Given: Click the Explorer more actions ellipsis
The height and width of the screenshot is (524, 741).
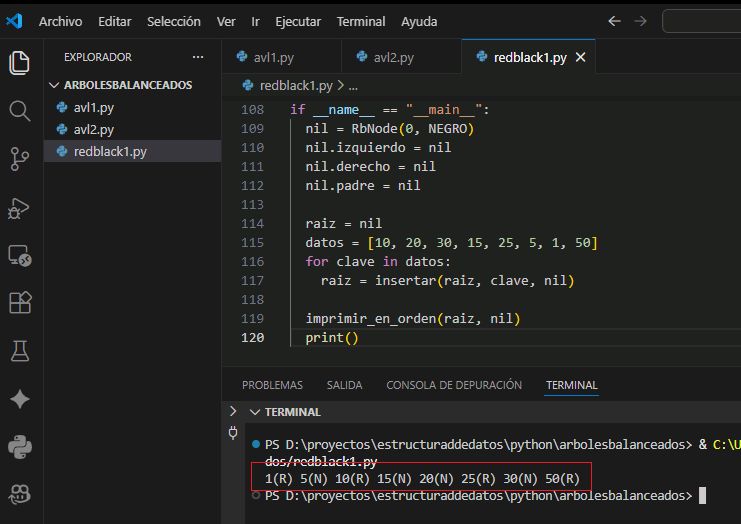Looking at the screenshot, I should pos(198,57).
